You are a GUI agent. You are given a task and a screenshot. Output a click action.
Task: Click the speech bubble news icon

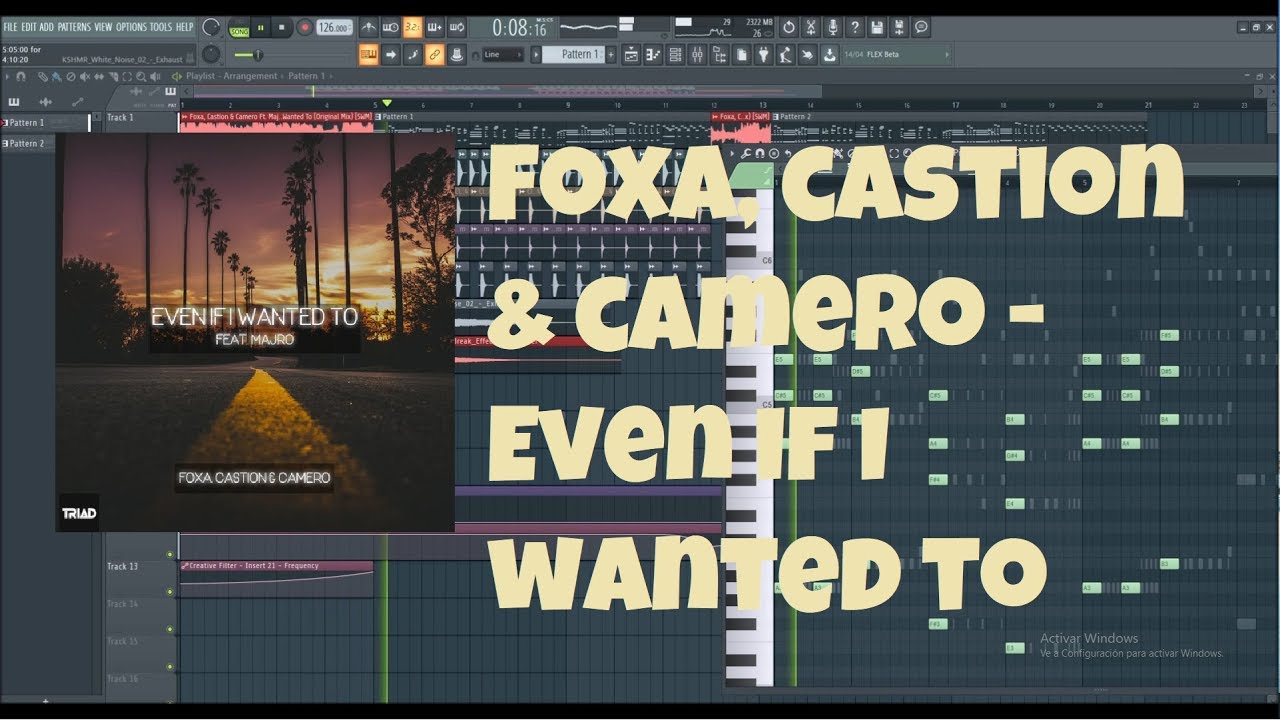[x=921, y=28]
